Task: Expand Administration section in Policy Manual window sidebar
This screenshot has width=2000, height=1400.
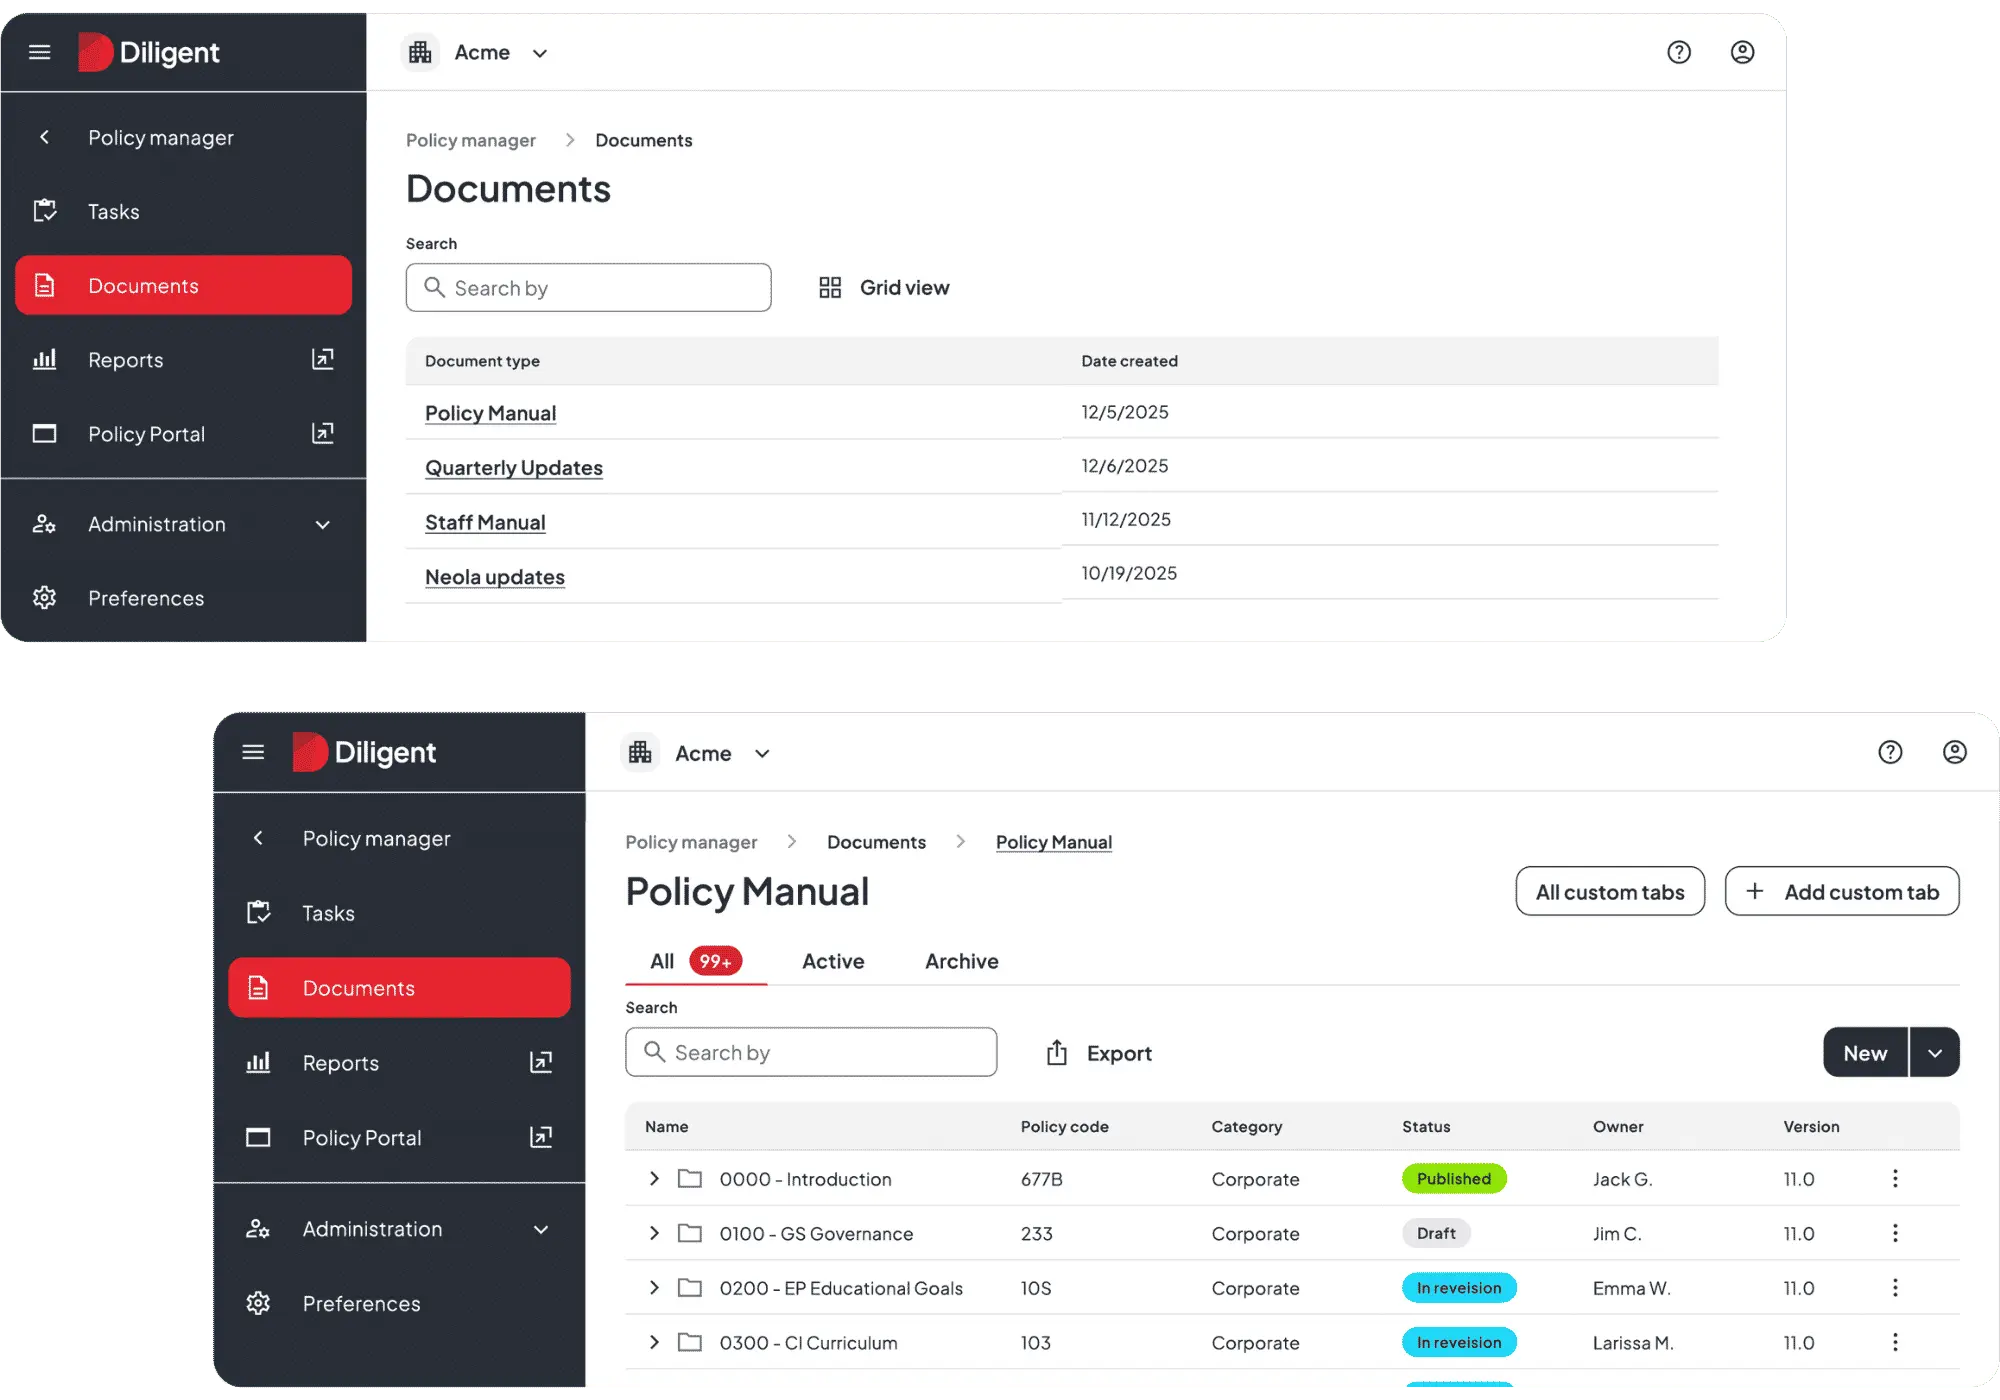Action: coord(541,1229)
